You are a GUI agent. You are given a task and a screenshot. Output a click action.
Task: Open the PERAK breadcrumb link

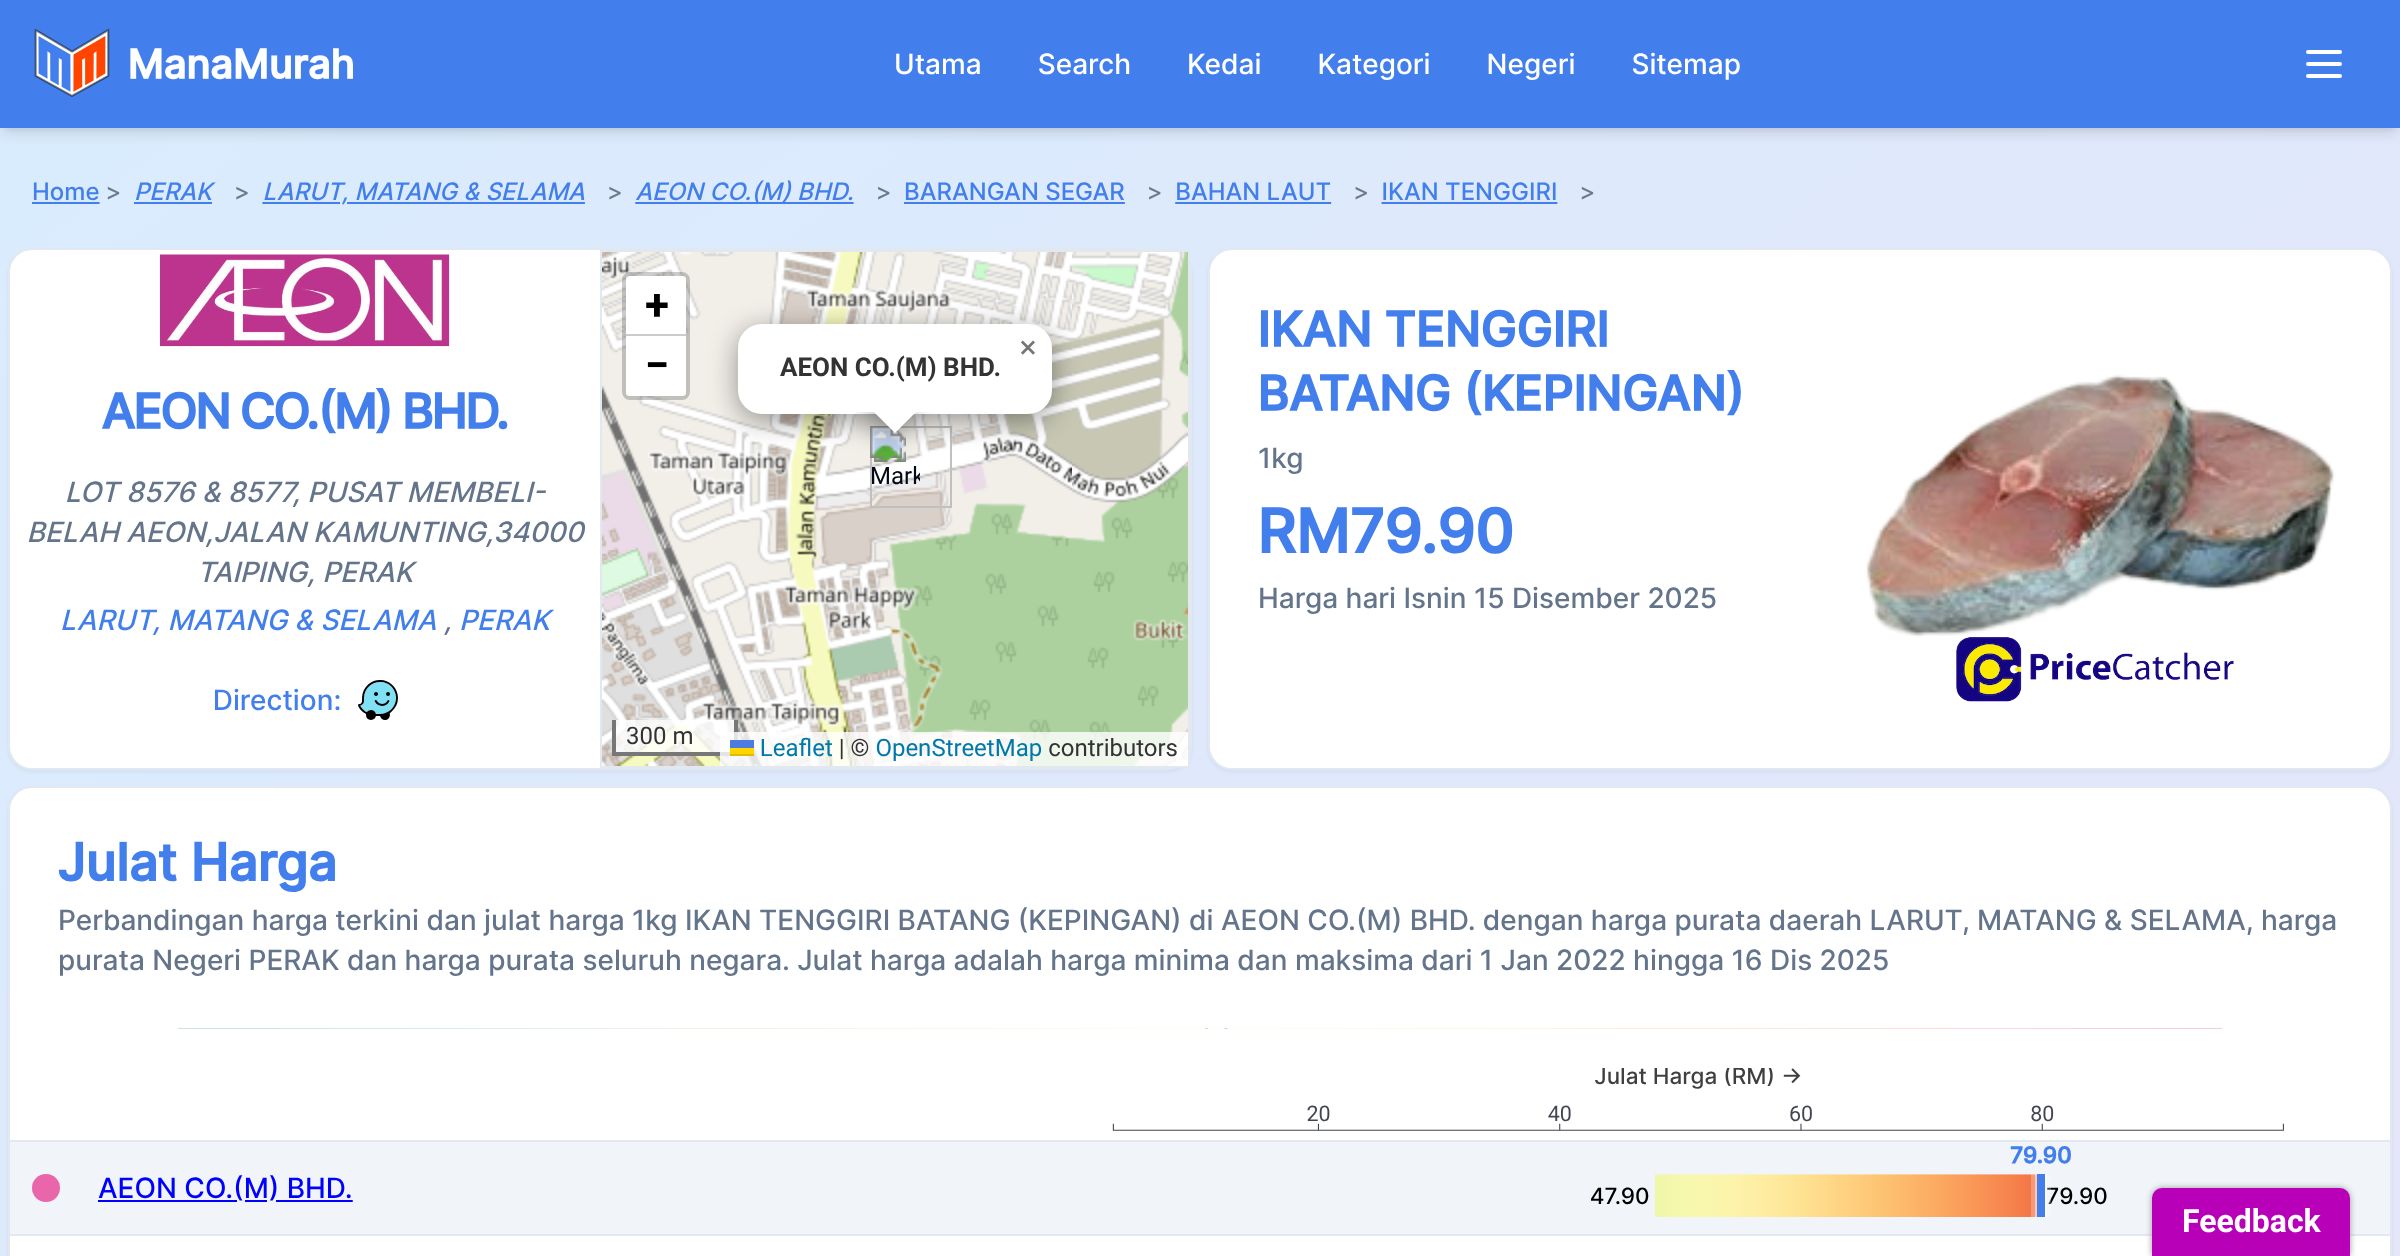pyautogui.click(x=174, y=191)
